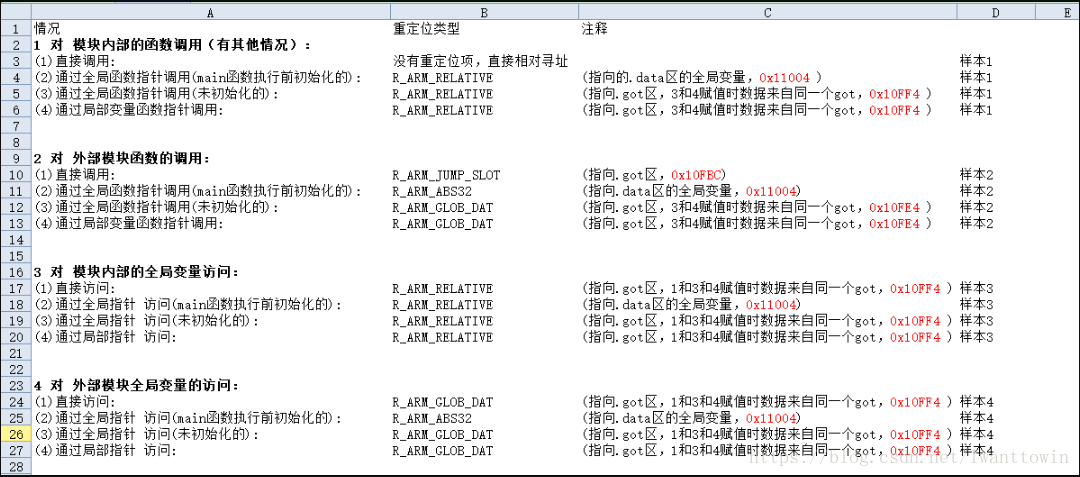Select column A header
This screenshot has width=1080, height=477.
pyautogui.click(x=211, y=12)
